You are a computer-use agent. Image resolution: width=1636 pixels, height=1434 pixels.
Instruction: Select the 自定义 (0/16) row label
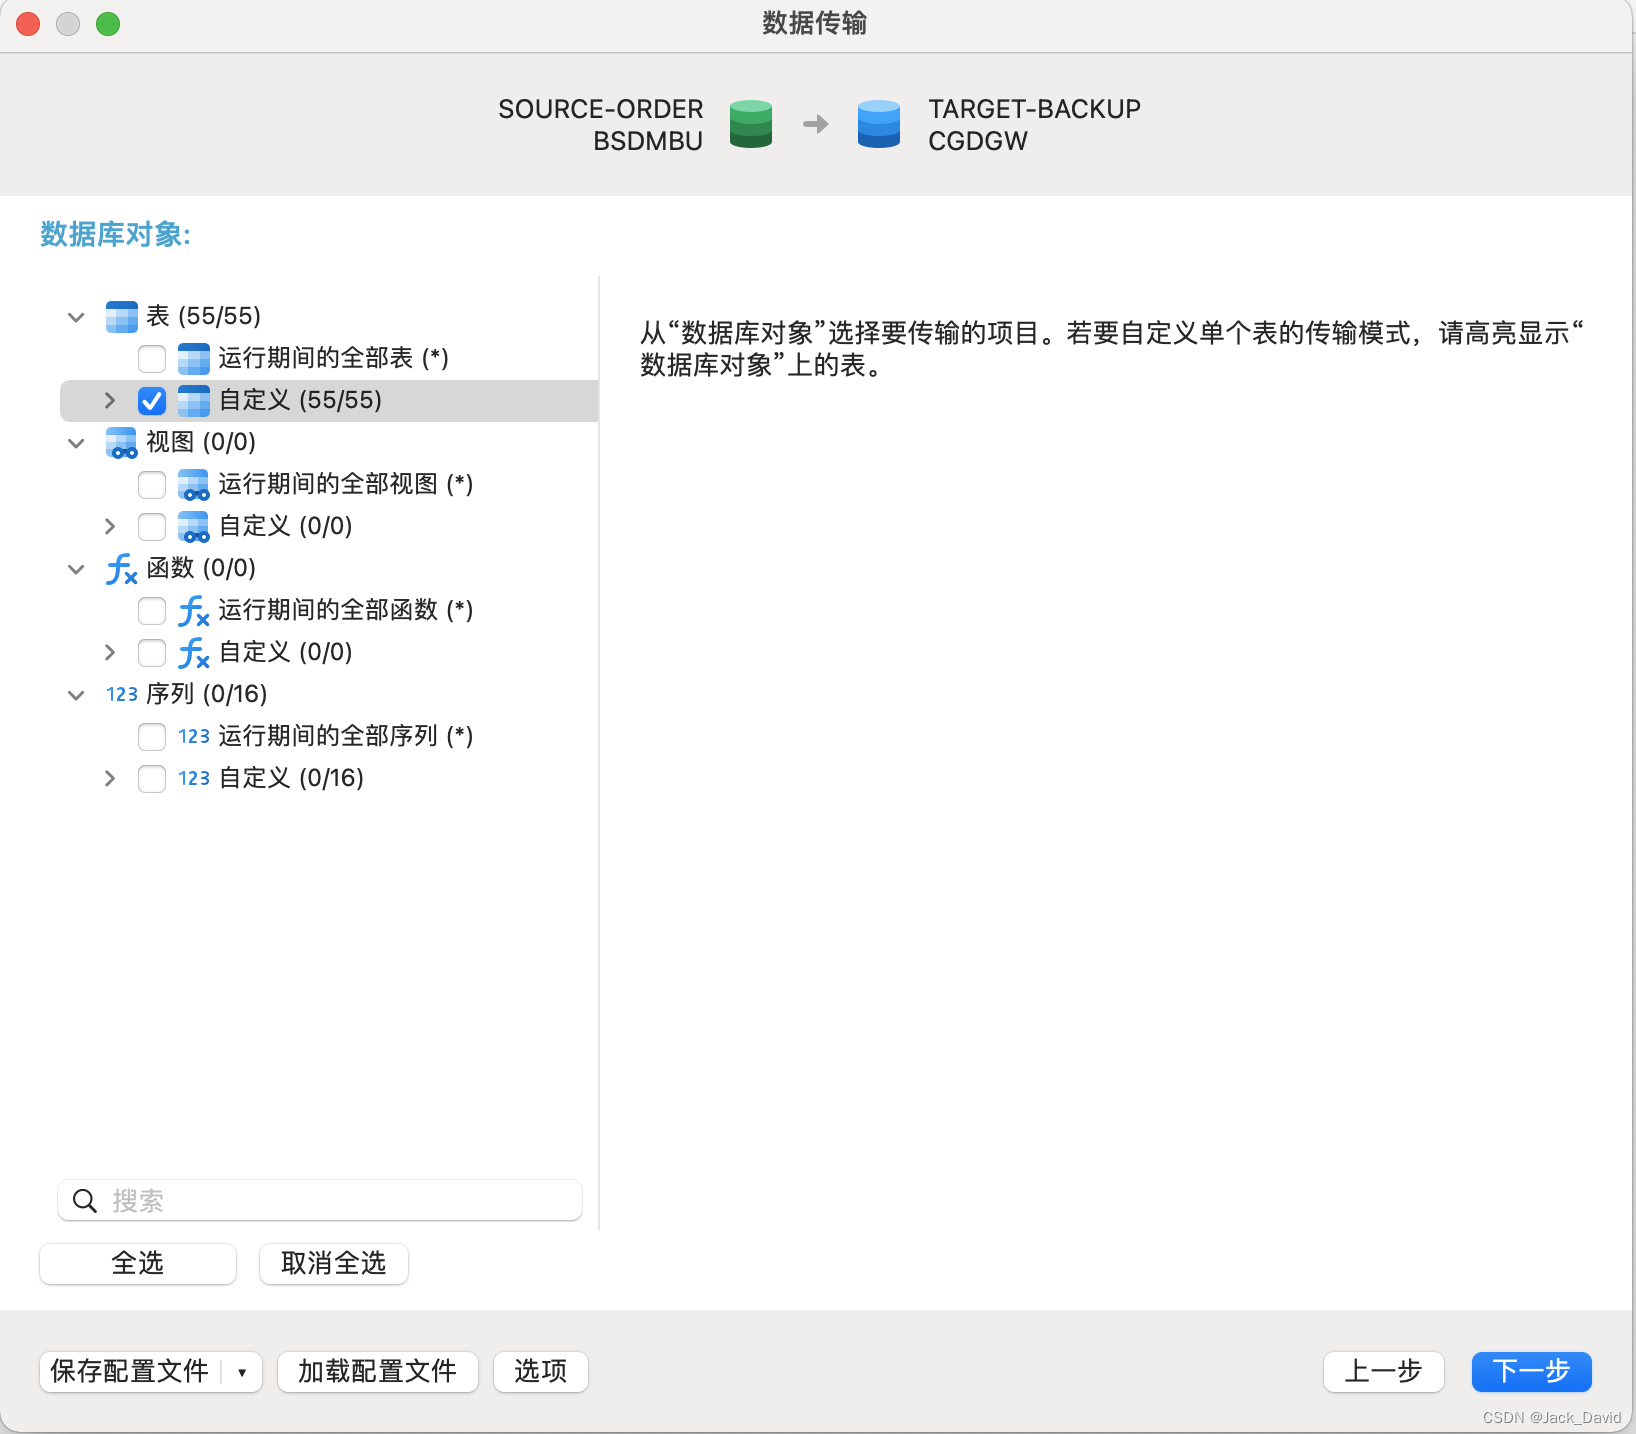[x=291, y=778]
